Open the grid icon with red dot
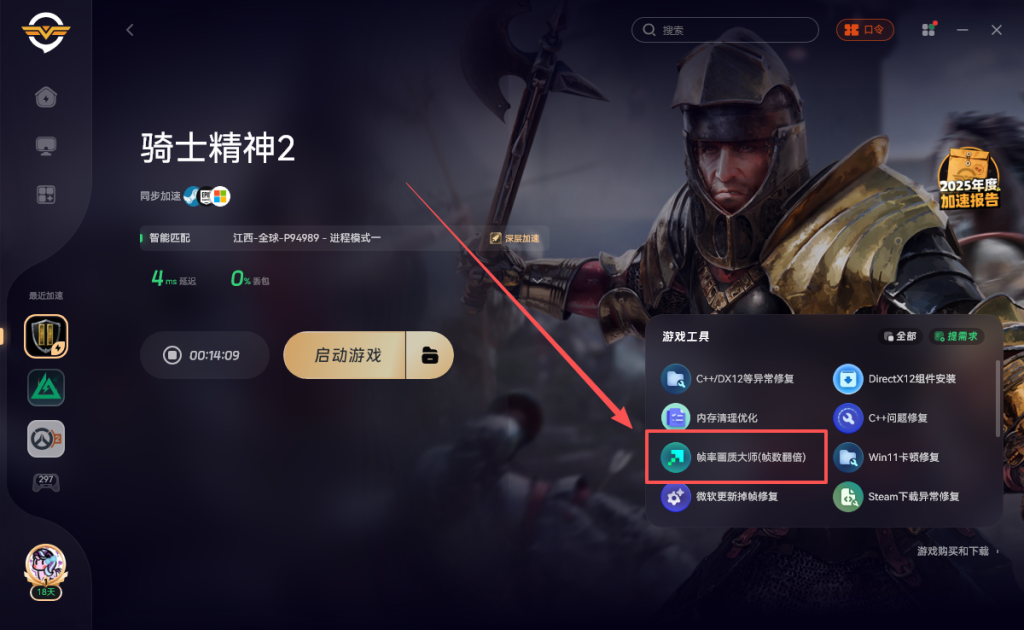This screenshot has width=1024, height=630. tap(929, 29)
